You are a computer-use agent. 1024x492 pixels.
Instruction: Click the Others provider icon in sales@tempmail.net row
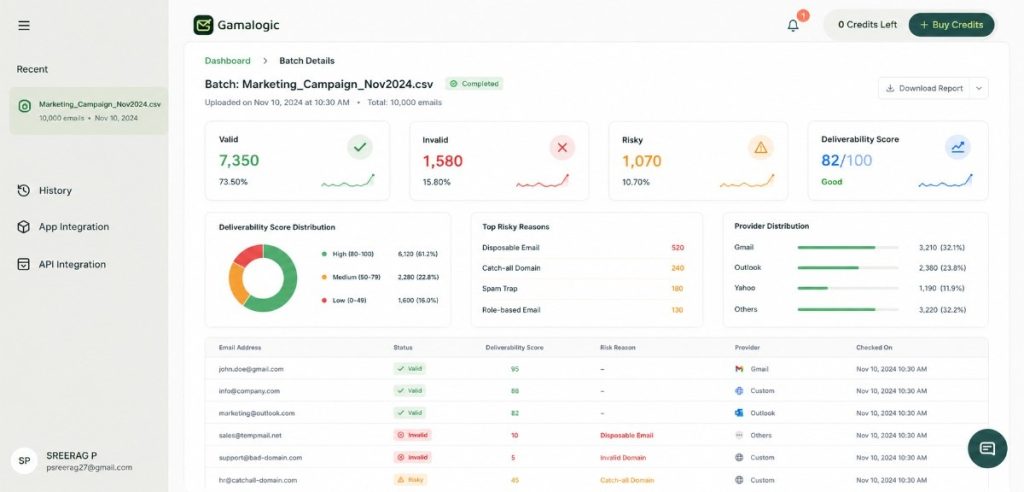coord(739,435)
